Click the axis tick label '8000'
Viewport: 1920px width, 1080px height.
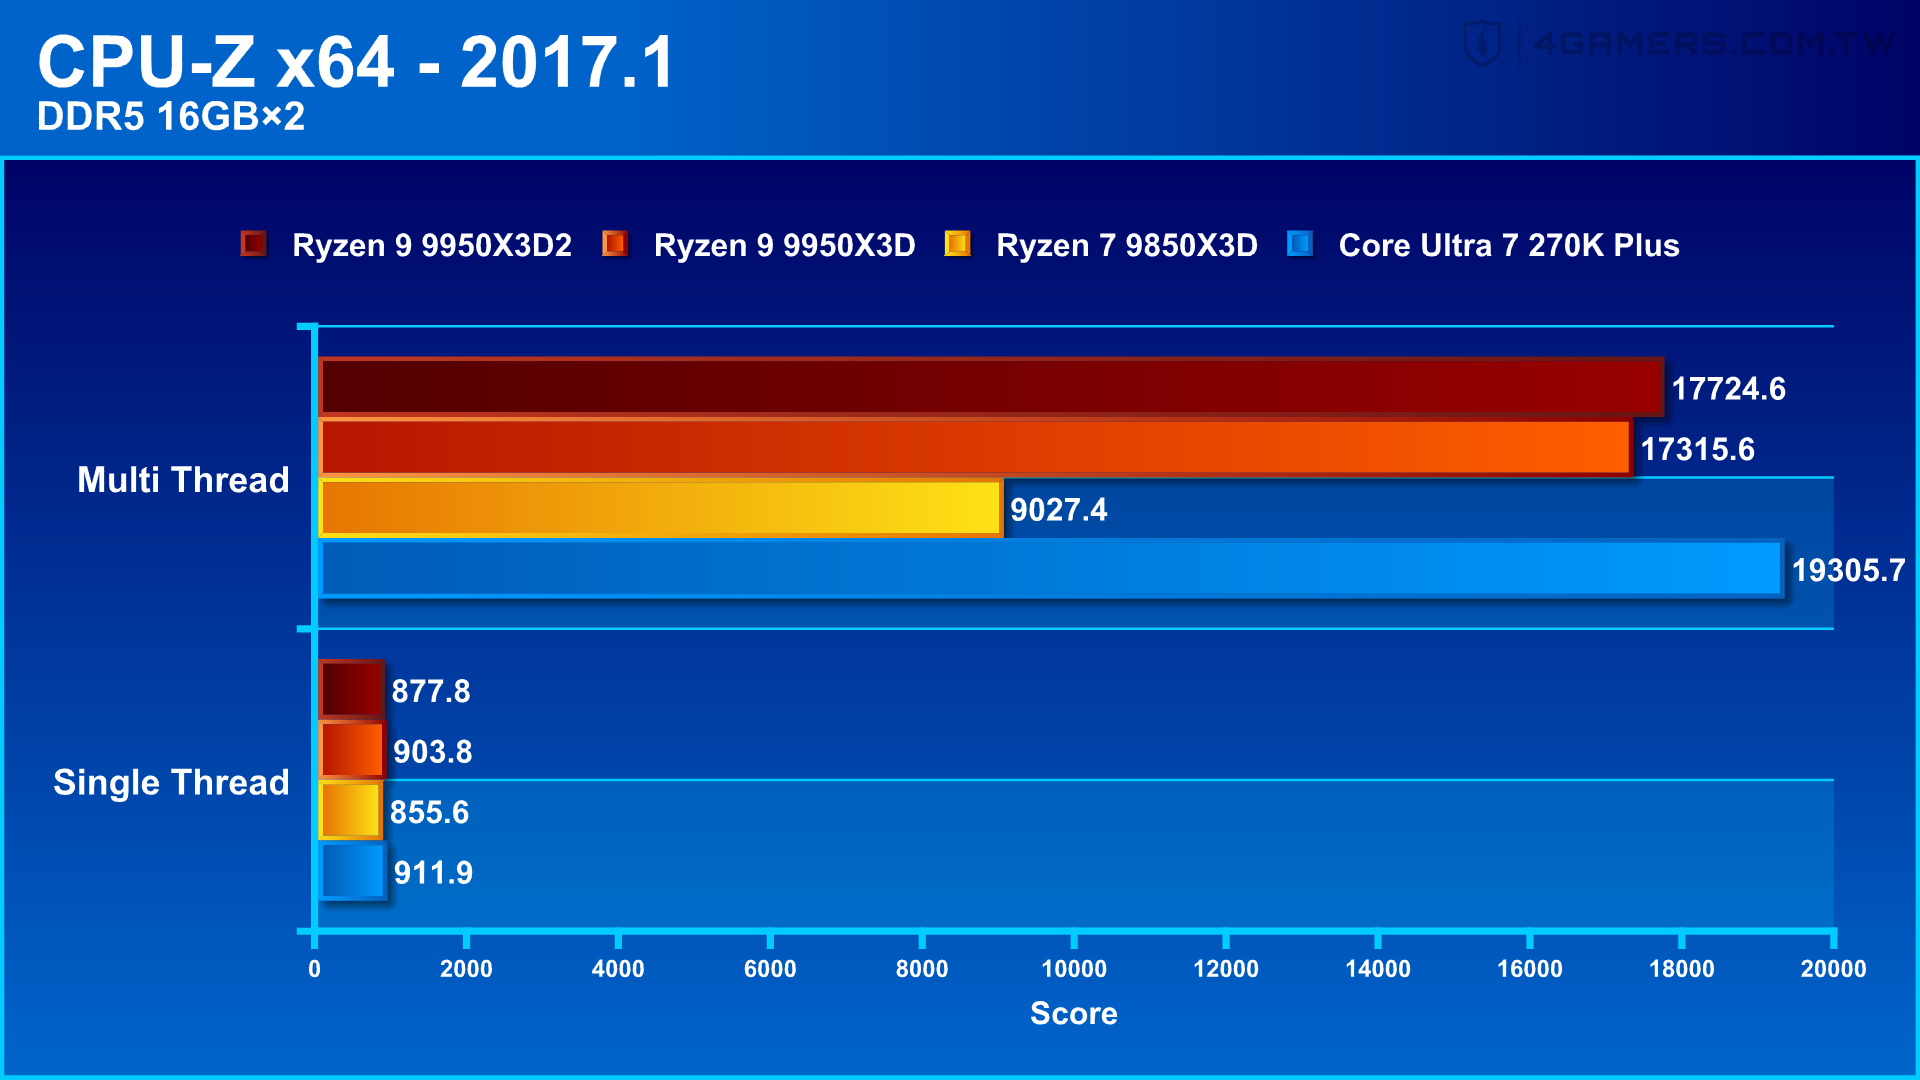[922, 969]
